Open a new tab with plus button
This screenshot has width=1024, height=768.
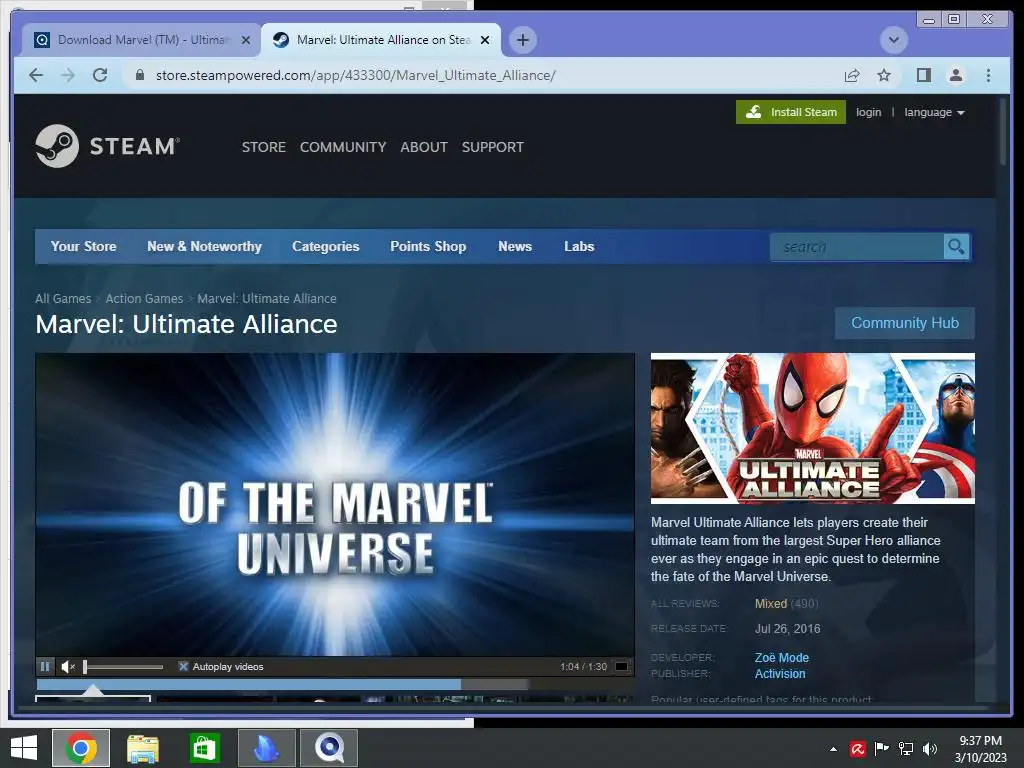(522, 40)
